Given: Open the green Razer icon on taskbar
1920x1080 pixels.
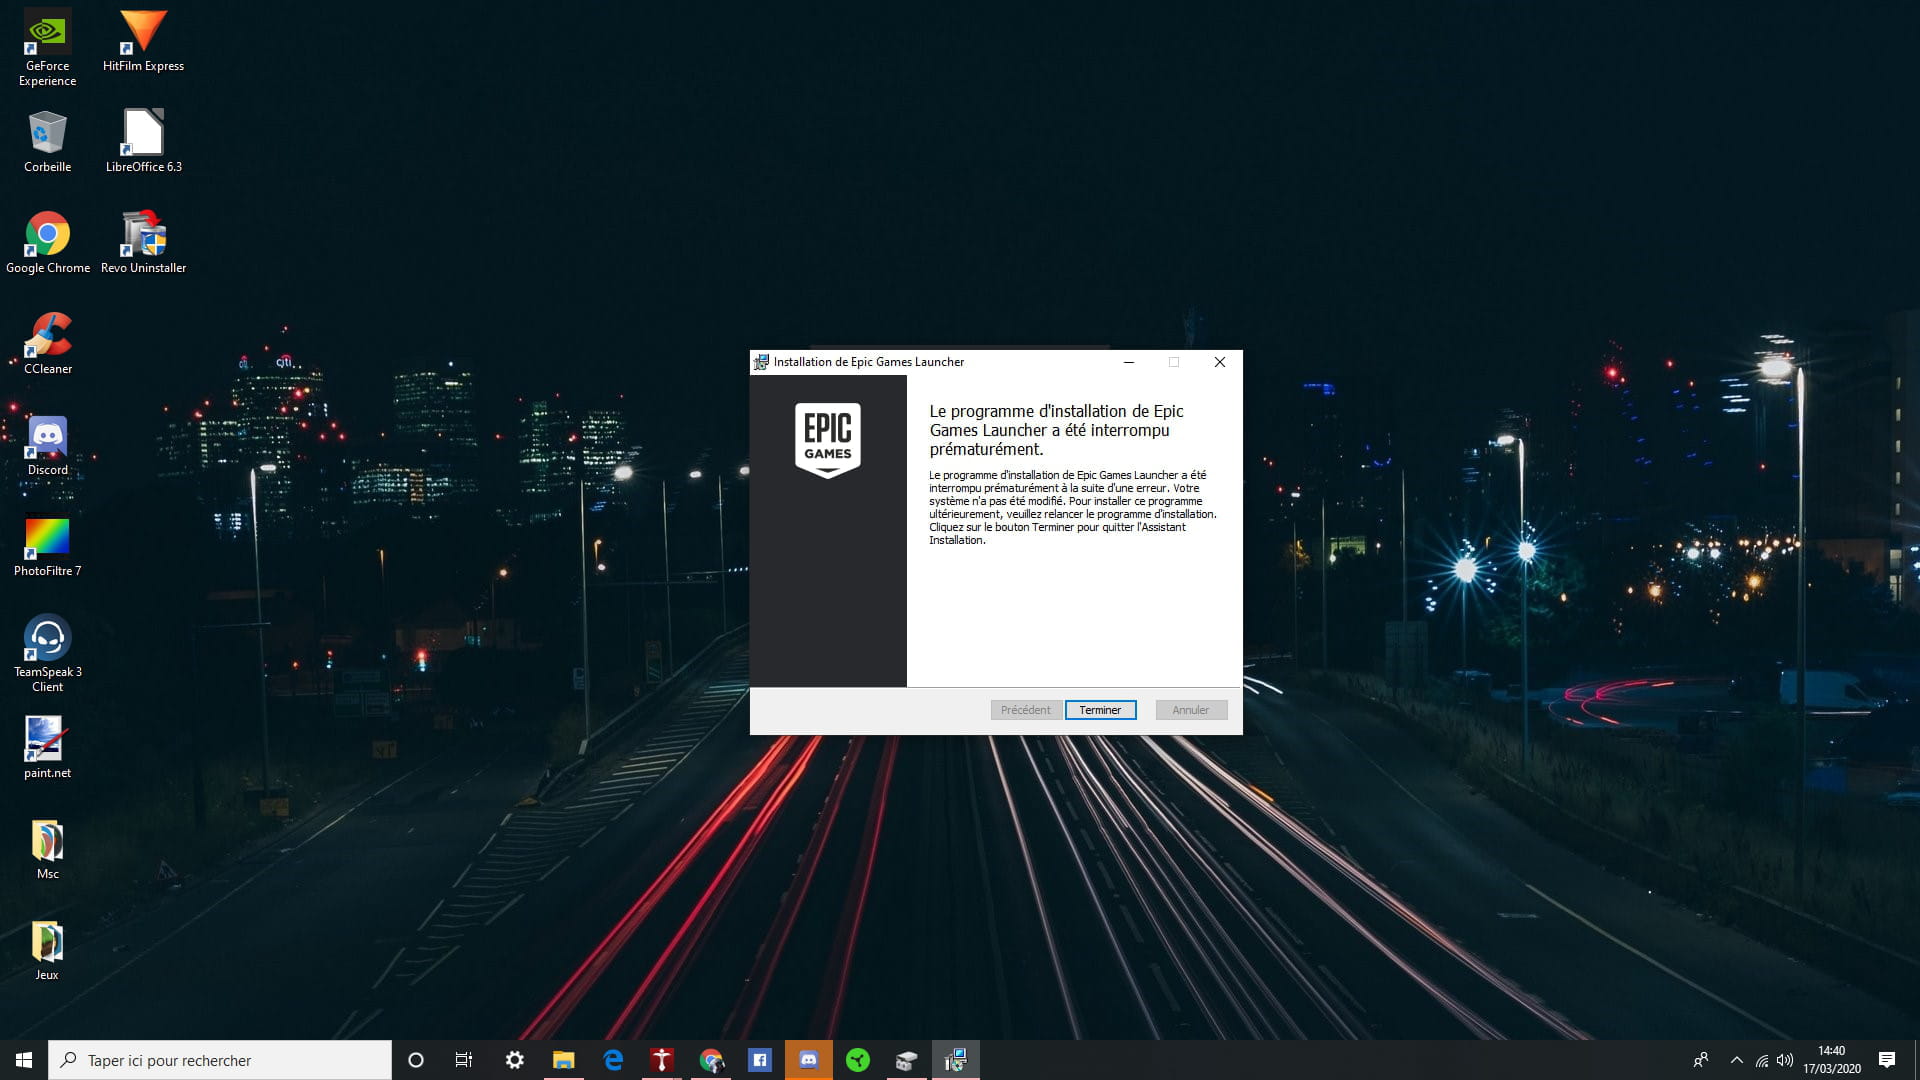Looking at the screenshot, I should (858, 1060).
